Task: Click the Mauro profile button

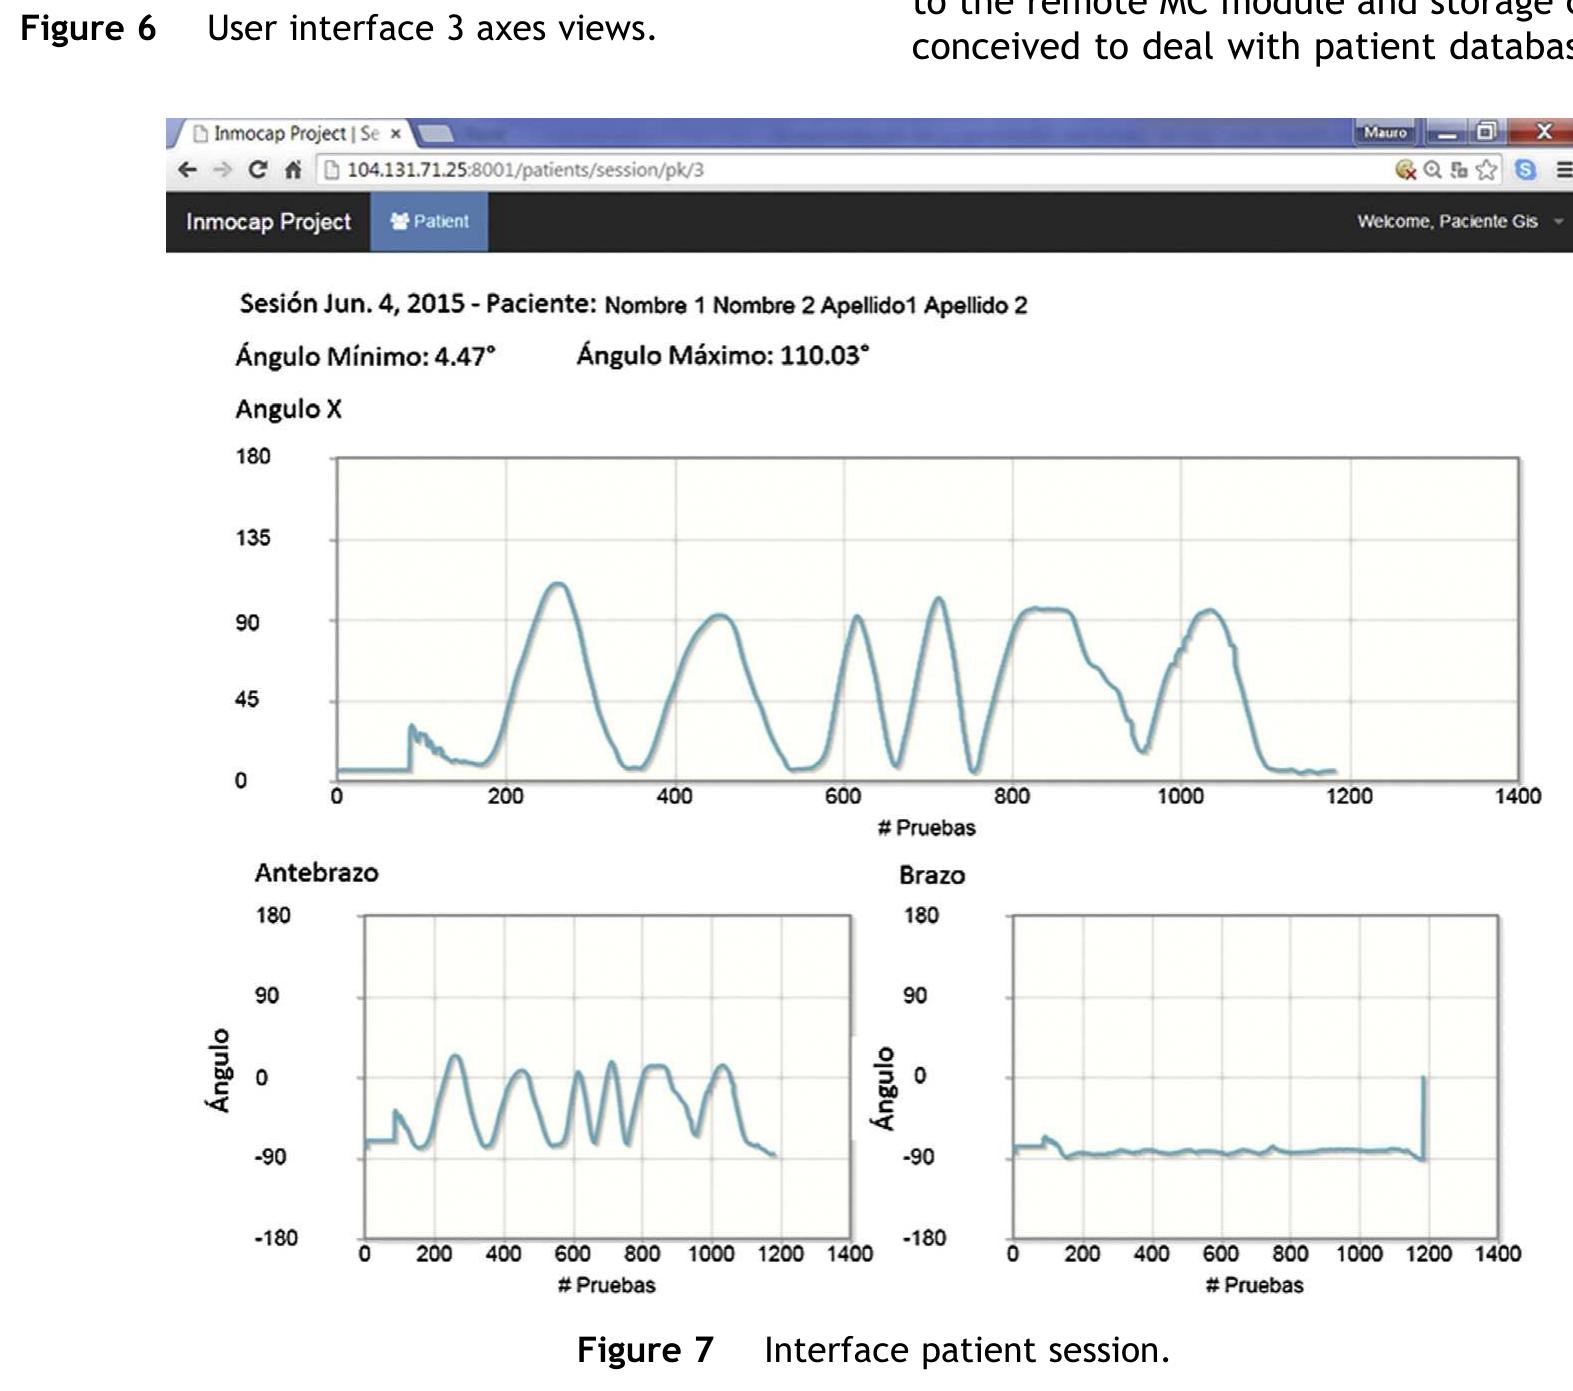Action: [x=1385, y=132]
